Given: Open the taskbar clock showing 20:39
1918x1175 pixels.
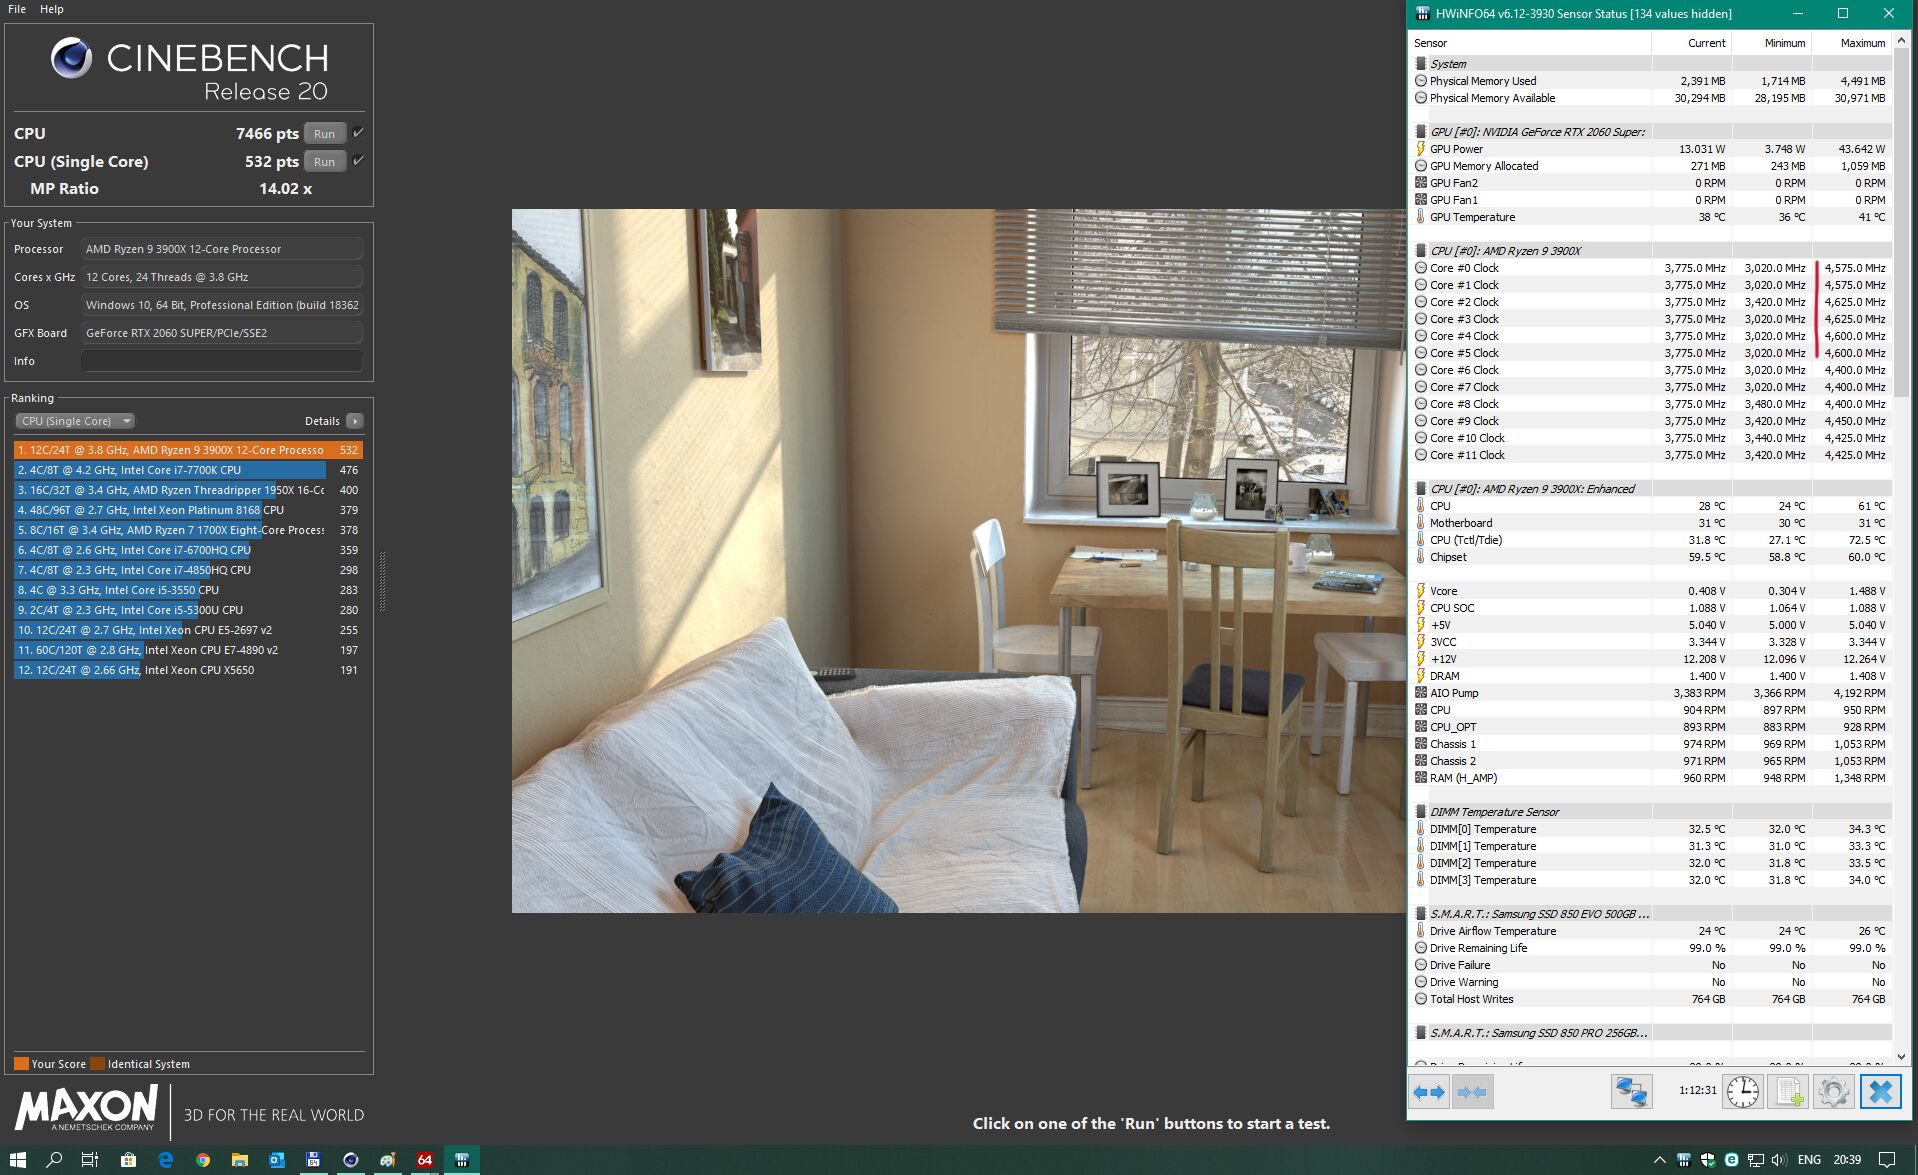Looking at the screenshot, I should point(1847,1160).
